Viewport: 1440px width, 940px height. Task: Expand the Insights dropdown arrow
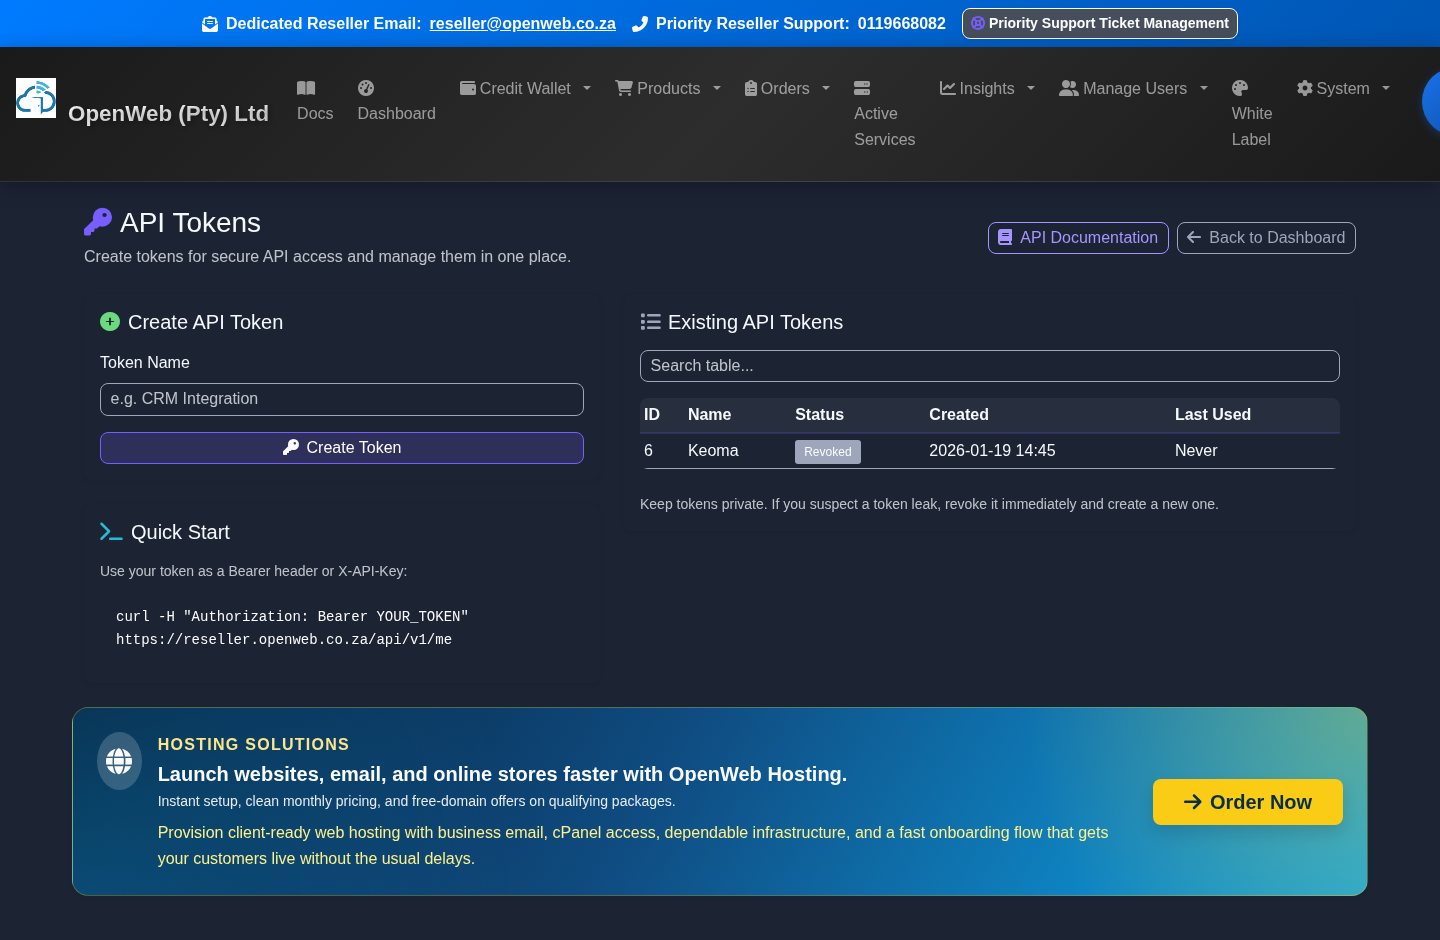[x=1031, y=88]
